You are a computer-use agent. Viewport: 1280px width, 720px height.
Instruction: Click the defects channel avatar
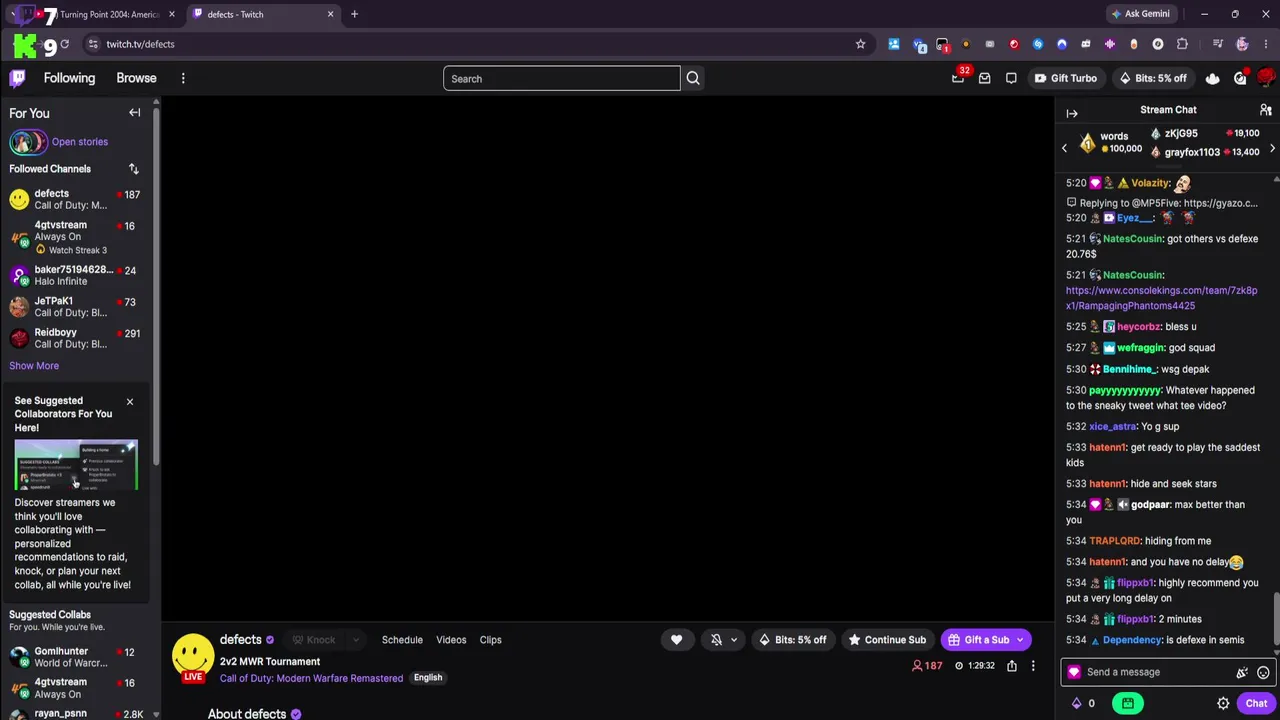[193, 655]
